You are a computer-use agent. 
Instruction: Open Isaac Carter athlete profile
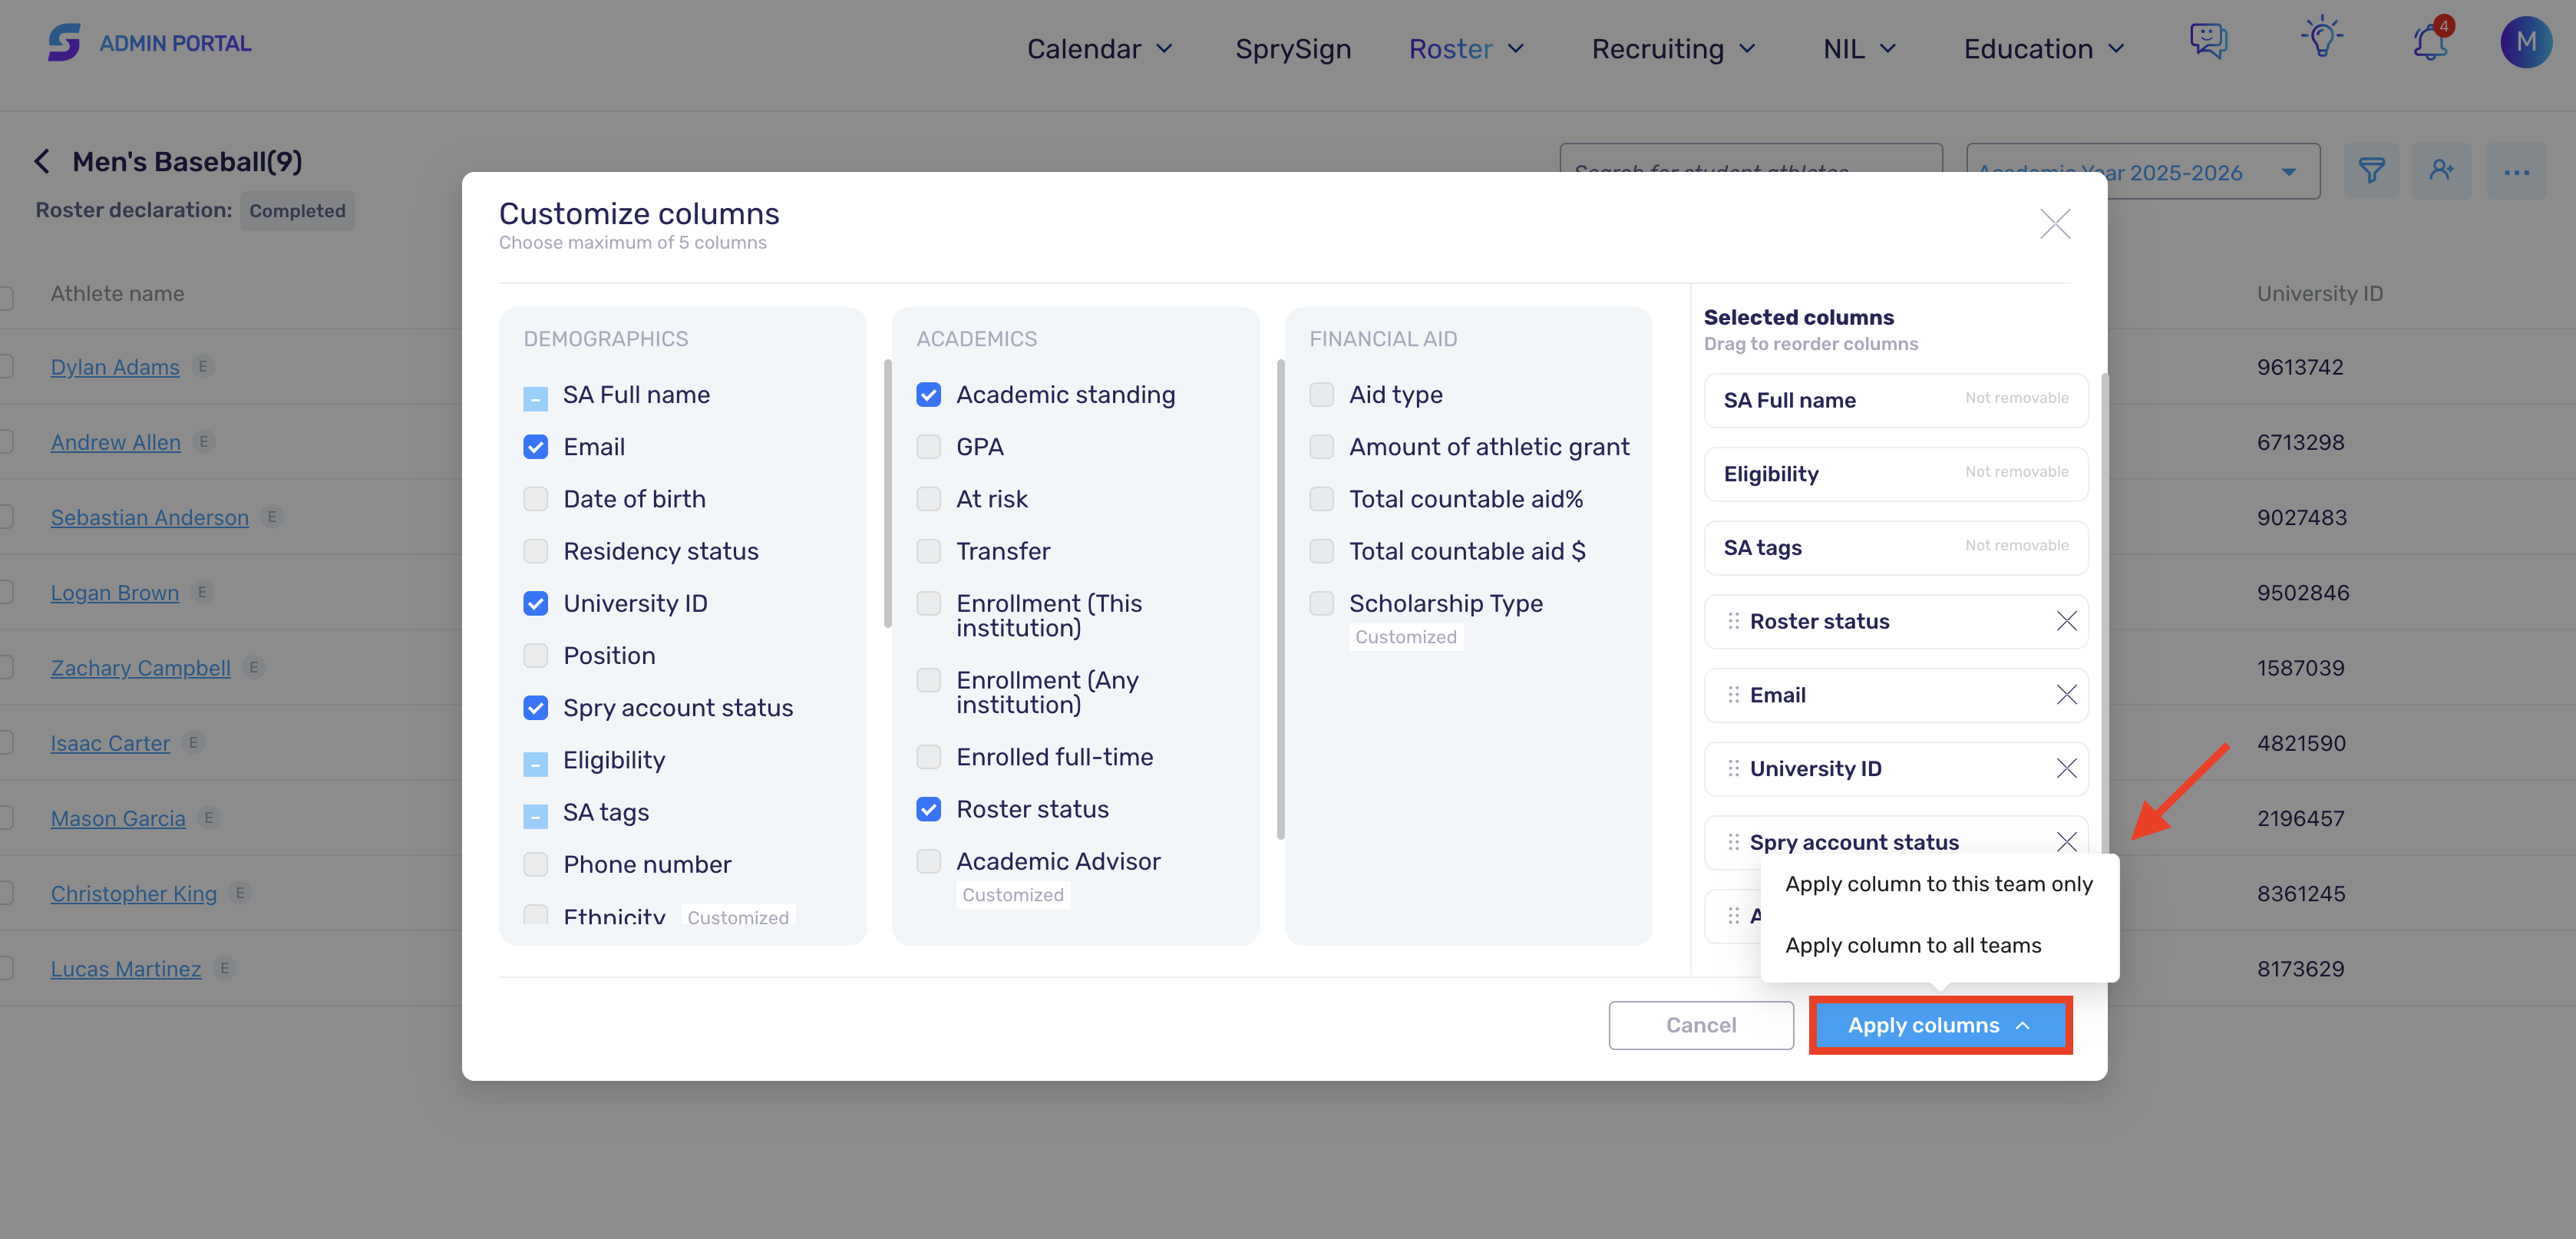click(x=110, y=743)
